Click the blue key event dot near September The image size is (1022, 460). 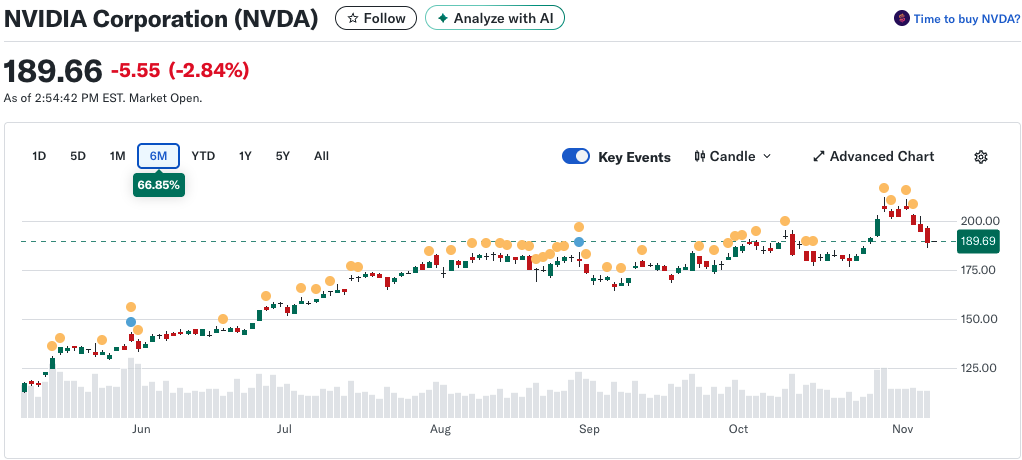[579, 242]
